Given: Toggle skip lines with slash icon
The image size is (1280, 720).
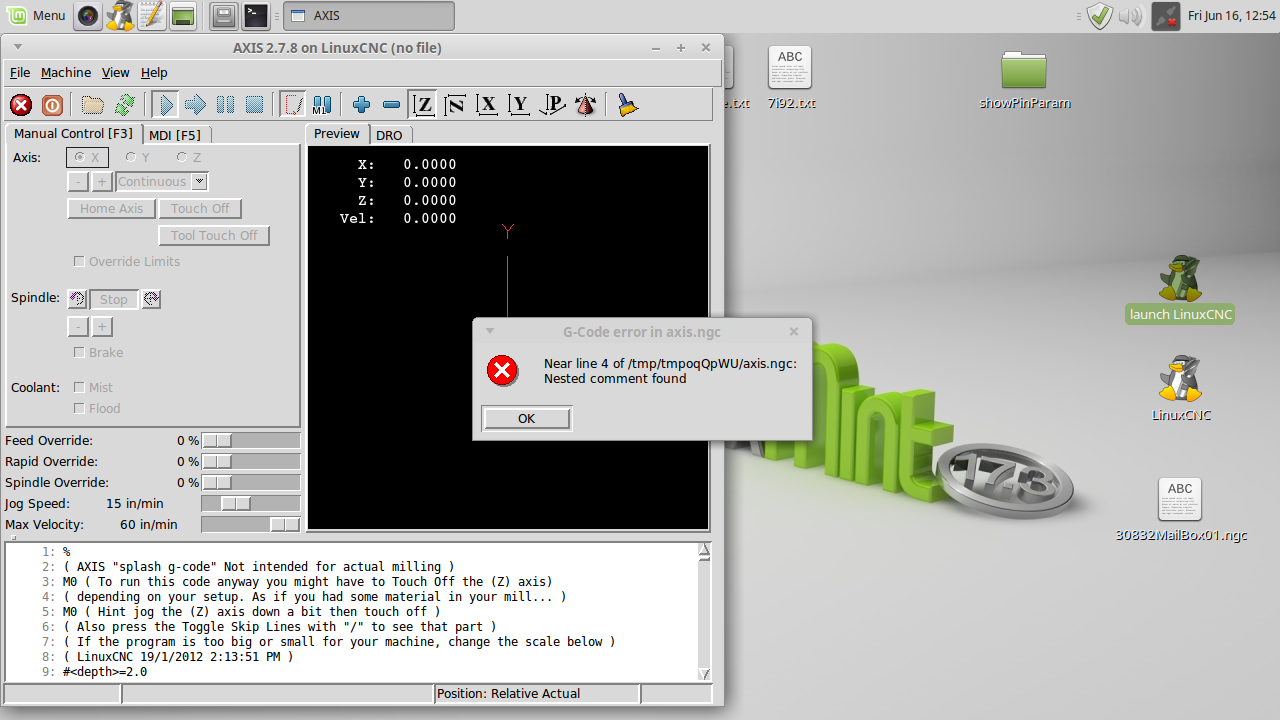Looking at the screenshot, I should coord(293,105).
